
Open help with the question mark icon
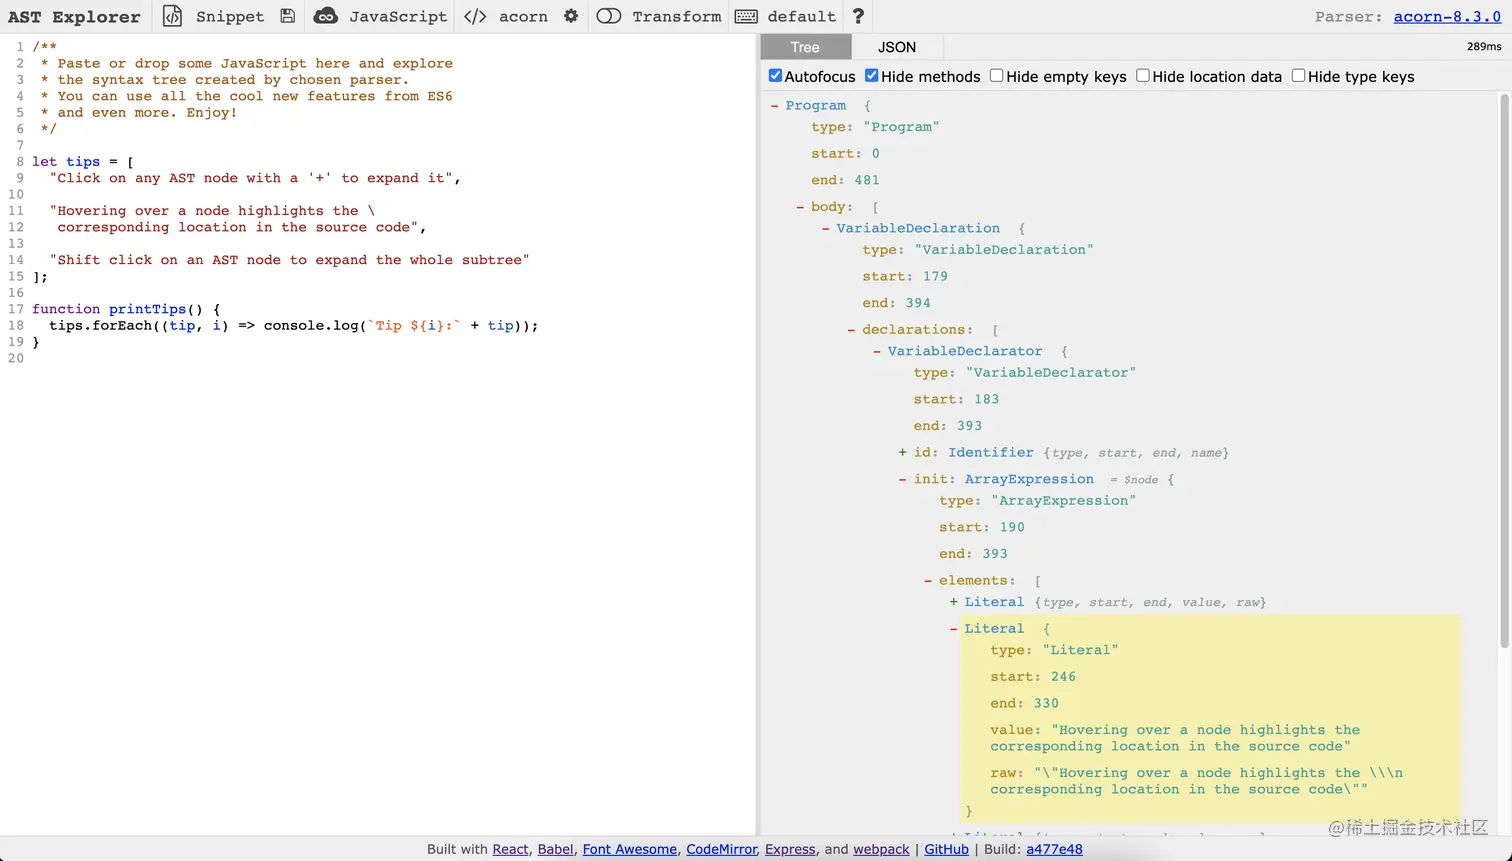click(x=858, y=16)
